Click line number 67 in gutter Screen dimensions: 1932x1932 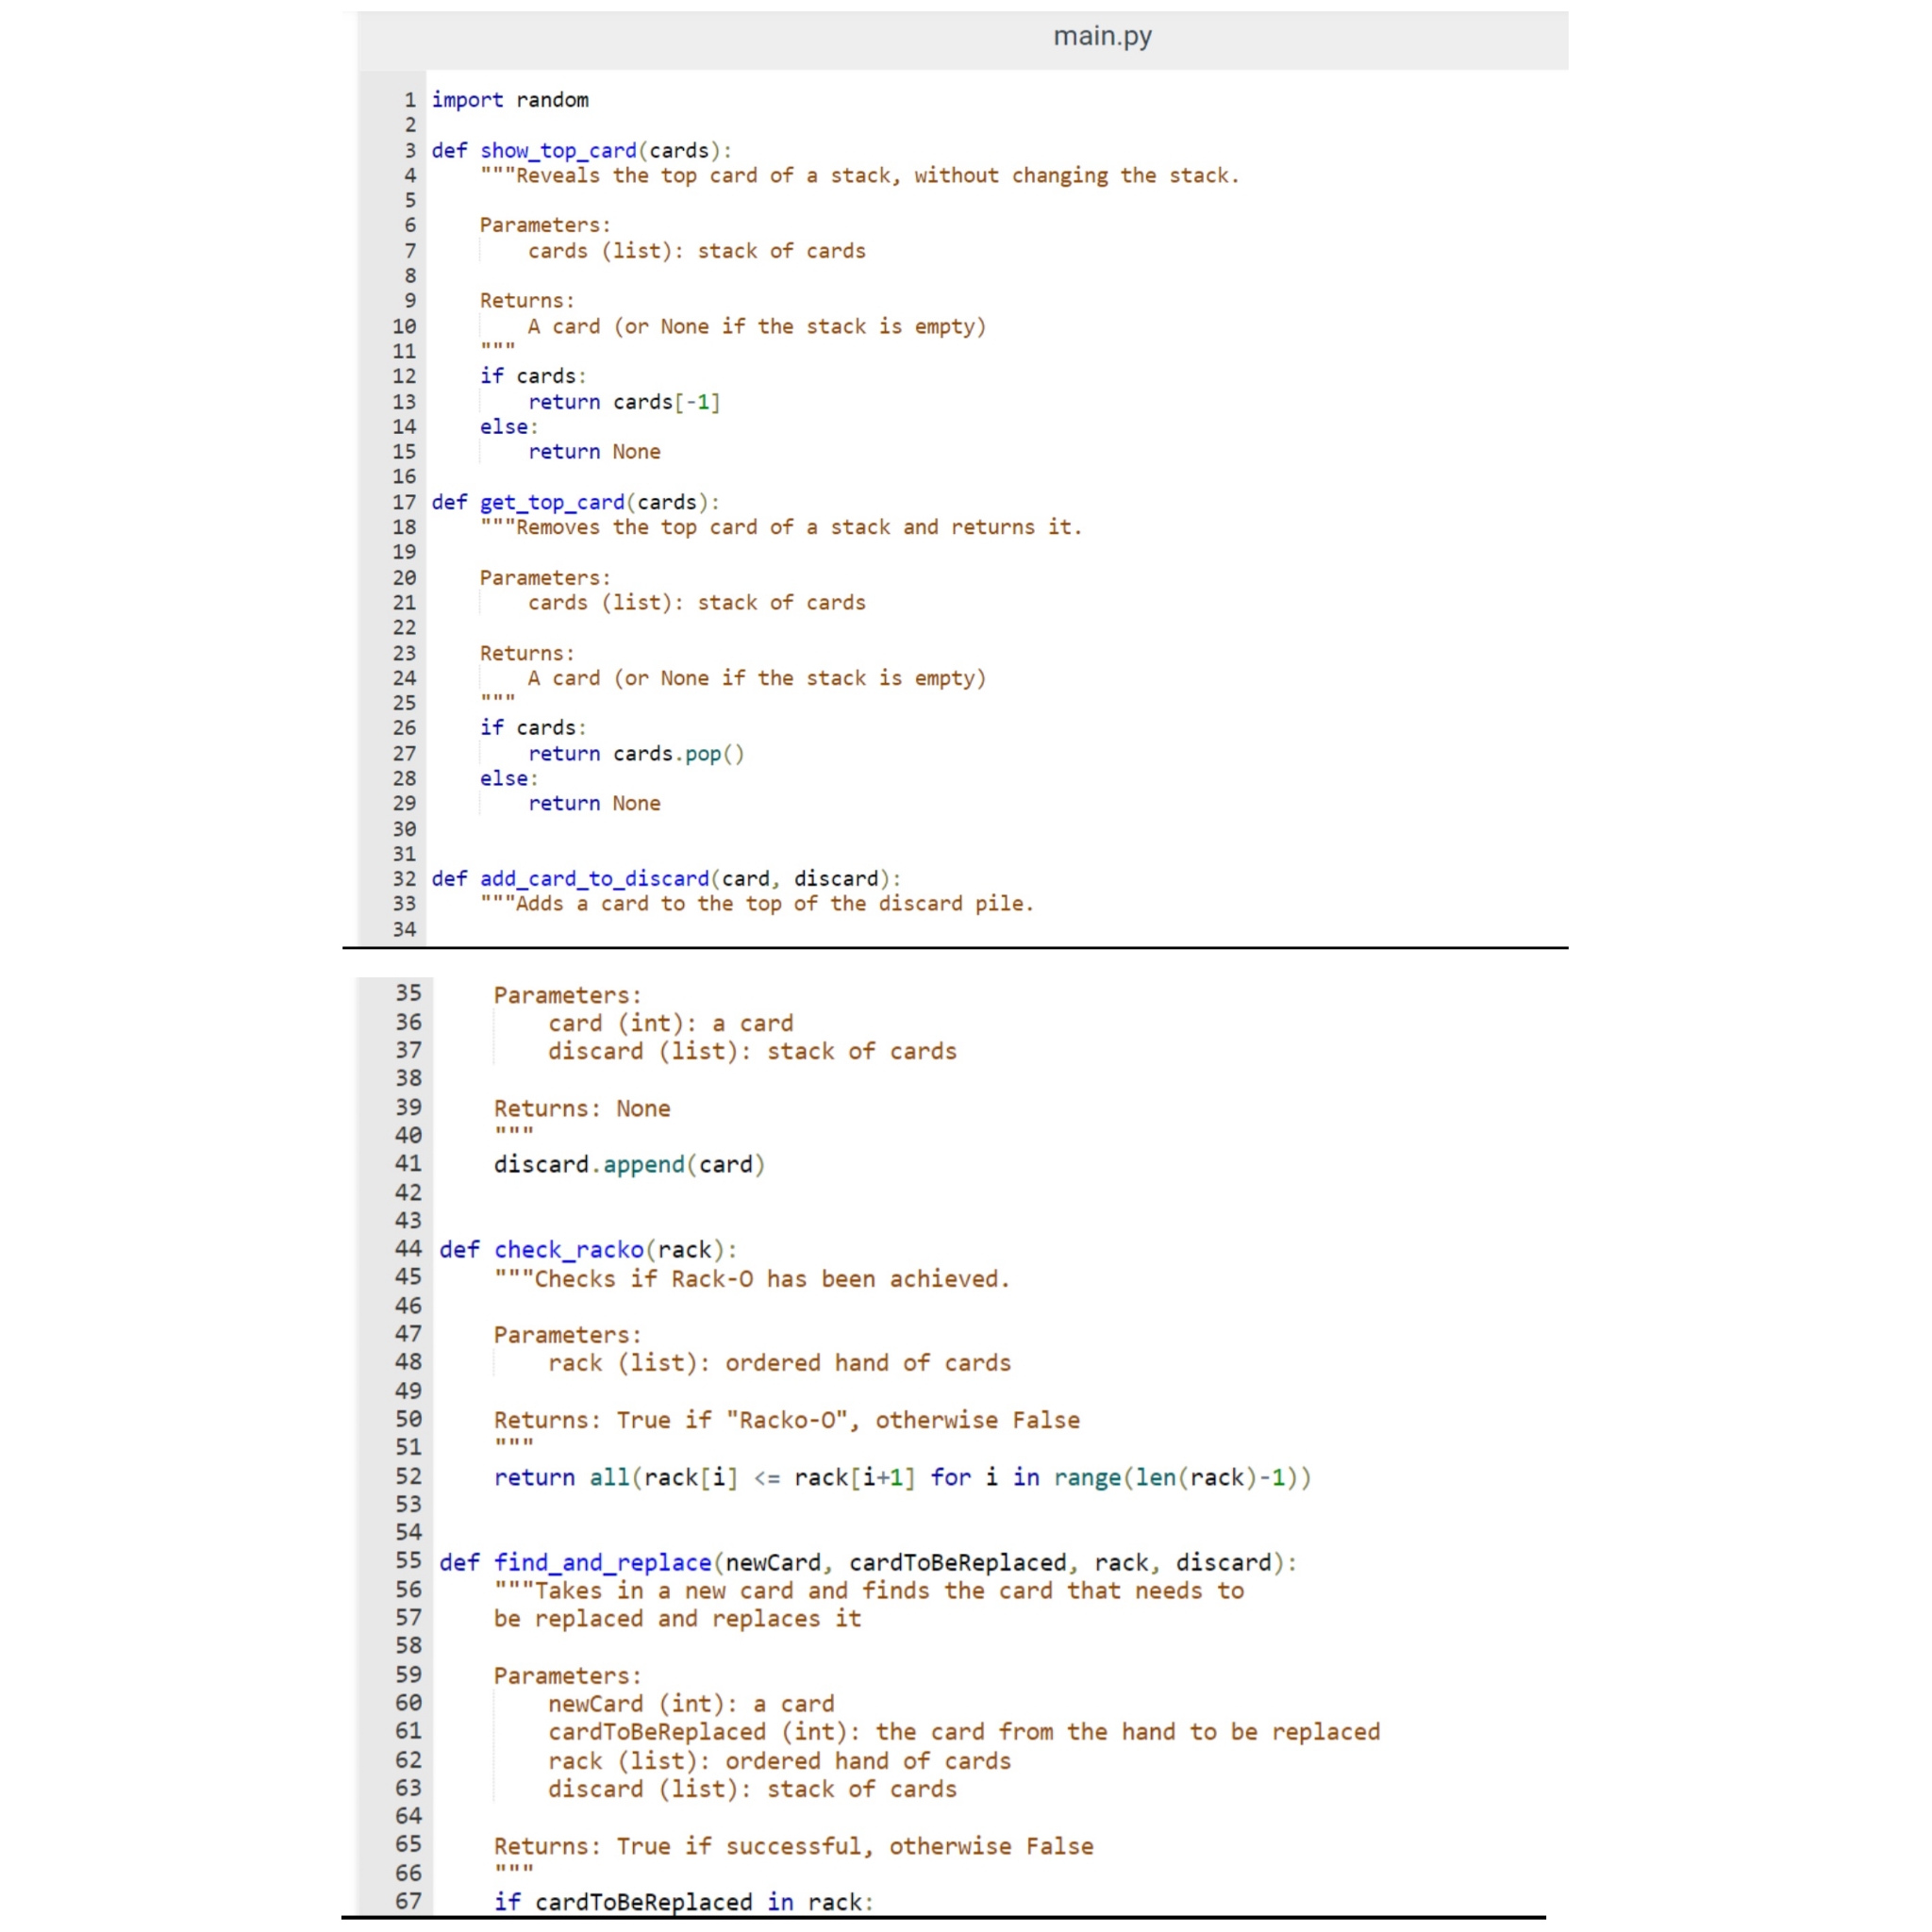point(408,1901)
